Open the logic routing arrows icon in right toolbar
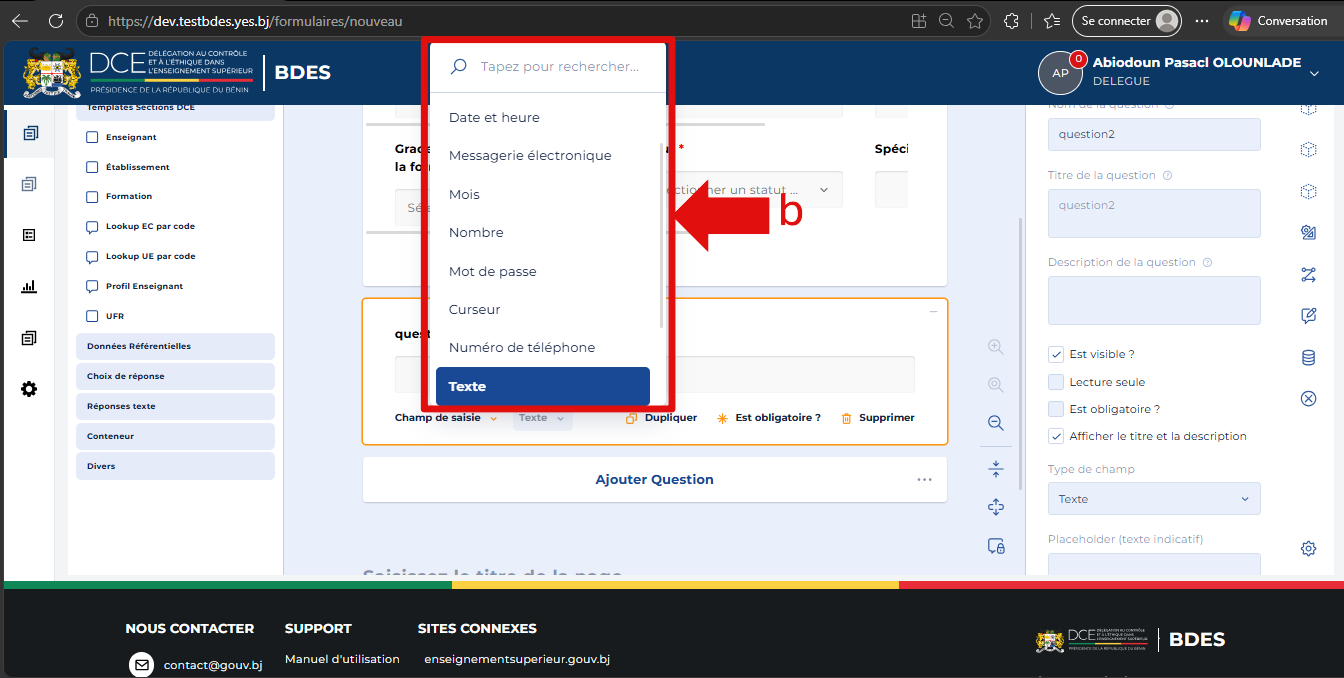 (1308, 274)
